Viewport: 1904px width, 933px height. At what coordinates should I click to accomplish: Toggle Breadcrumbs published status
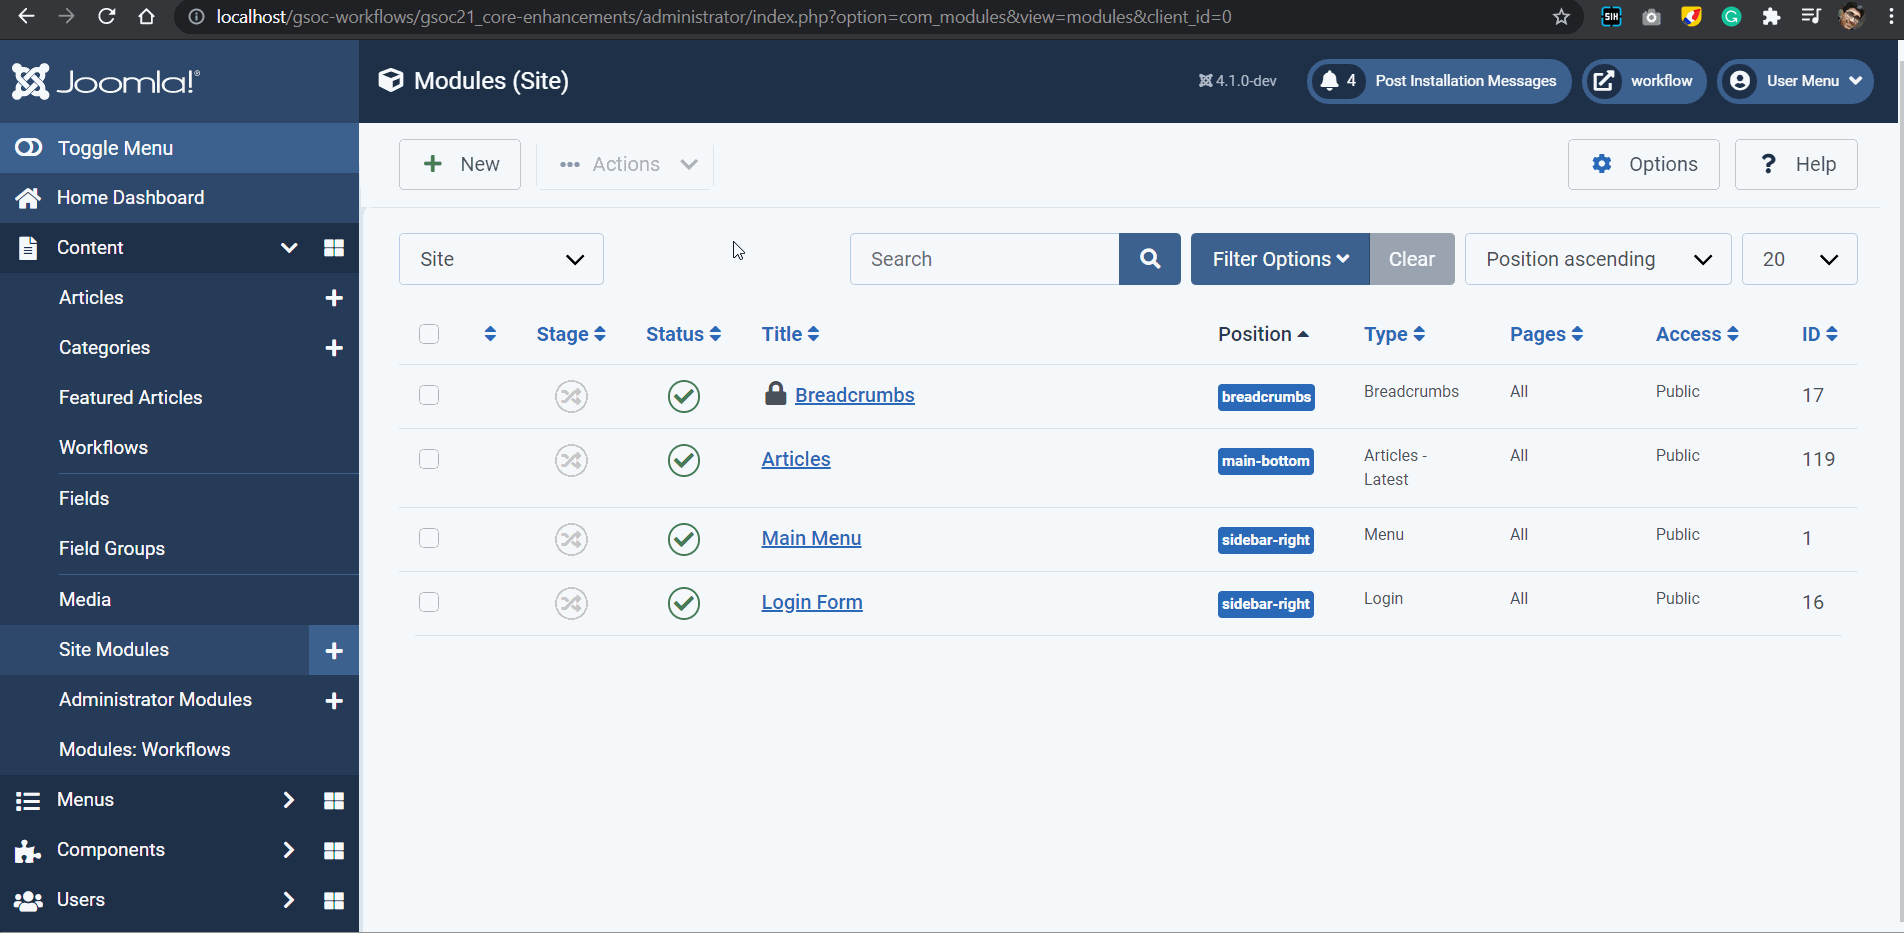click(x=684, y=396)
